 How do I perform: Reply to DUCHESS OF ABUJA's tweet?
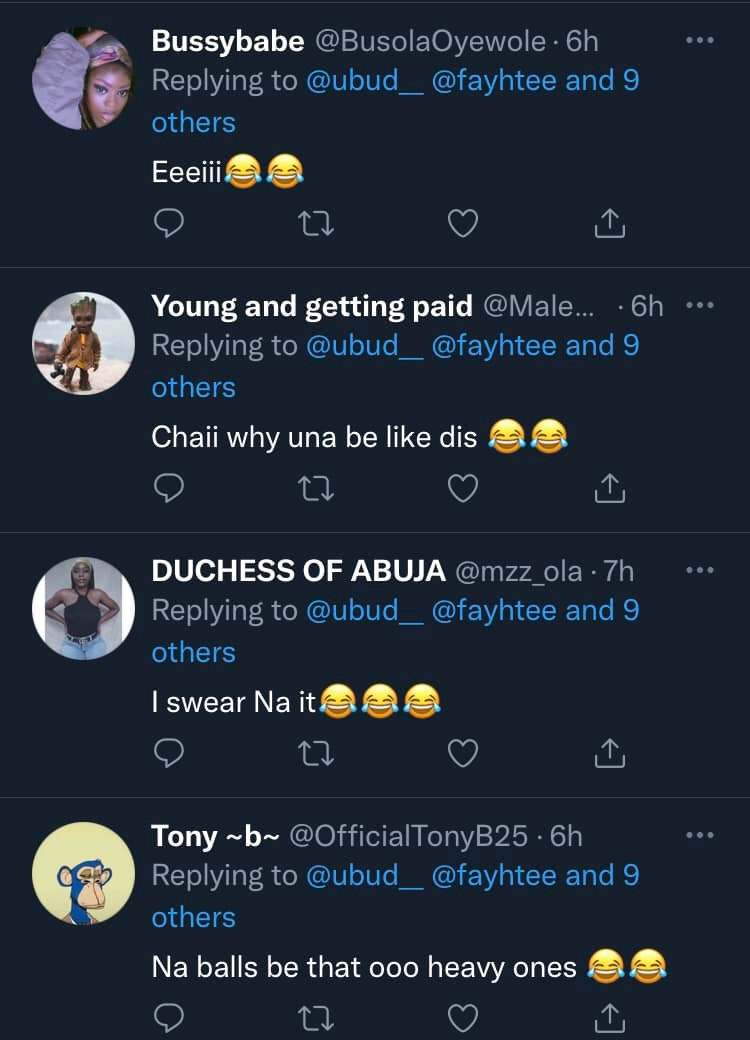[x=169, y=754]
